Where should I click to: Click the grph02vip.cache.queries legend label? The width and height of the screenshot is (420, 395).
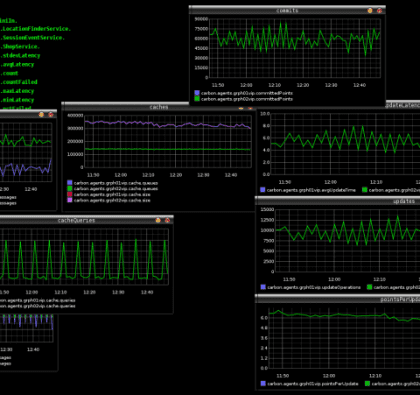click(x=38, y=306)
